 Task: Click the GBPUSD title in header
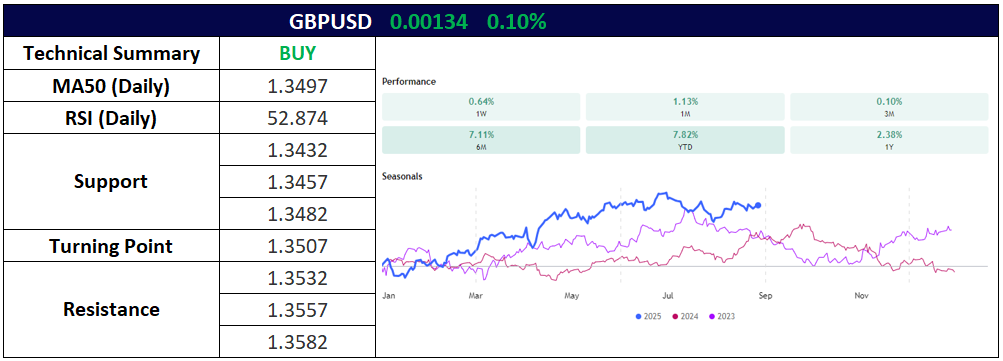[x=330, y=22]
